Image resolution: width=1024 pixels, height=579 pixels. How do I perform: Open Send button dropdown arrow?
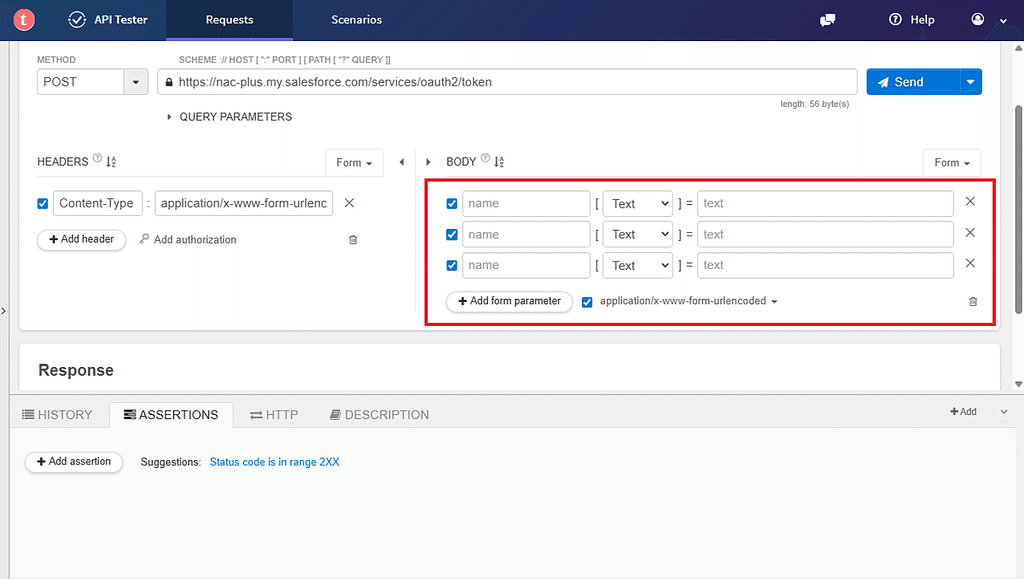(970, 82)
